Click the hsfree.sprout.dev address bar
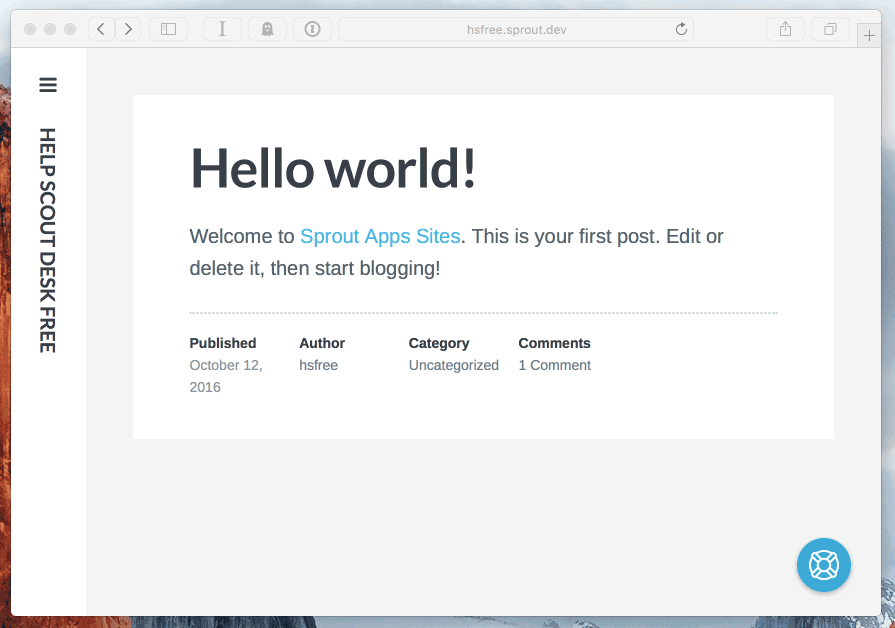 (516, 29)
